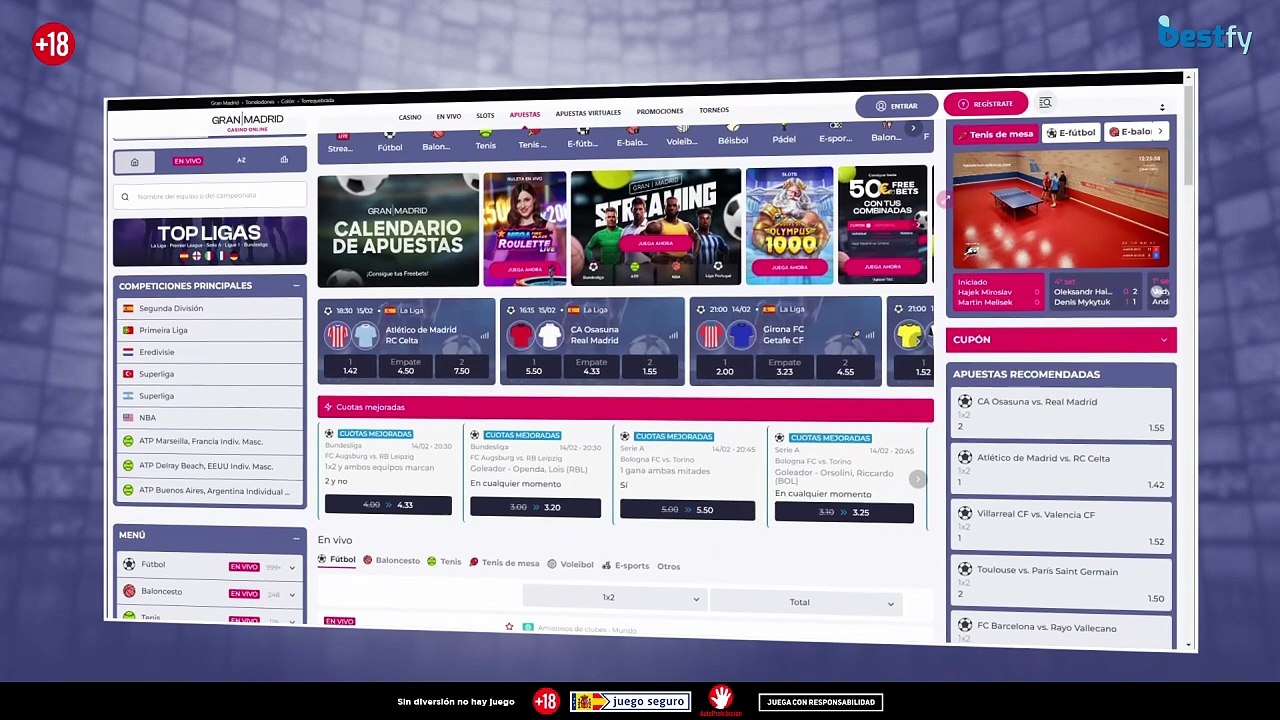This screenshot has width=1280, height=720.
Task: Click the Gran Madrid Casino Online logo
Action: tap(247, 123)
